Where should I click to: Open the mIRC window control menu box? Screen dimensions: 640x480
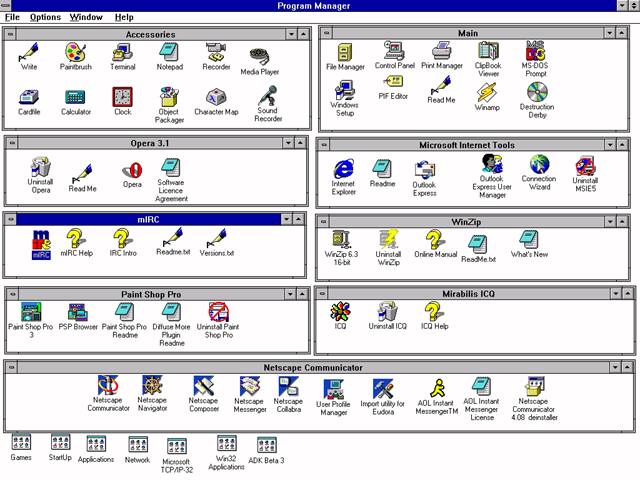(x=11, y=219)
